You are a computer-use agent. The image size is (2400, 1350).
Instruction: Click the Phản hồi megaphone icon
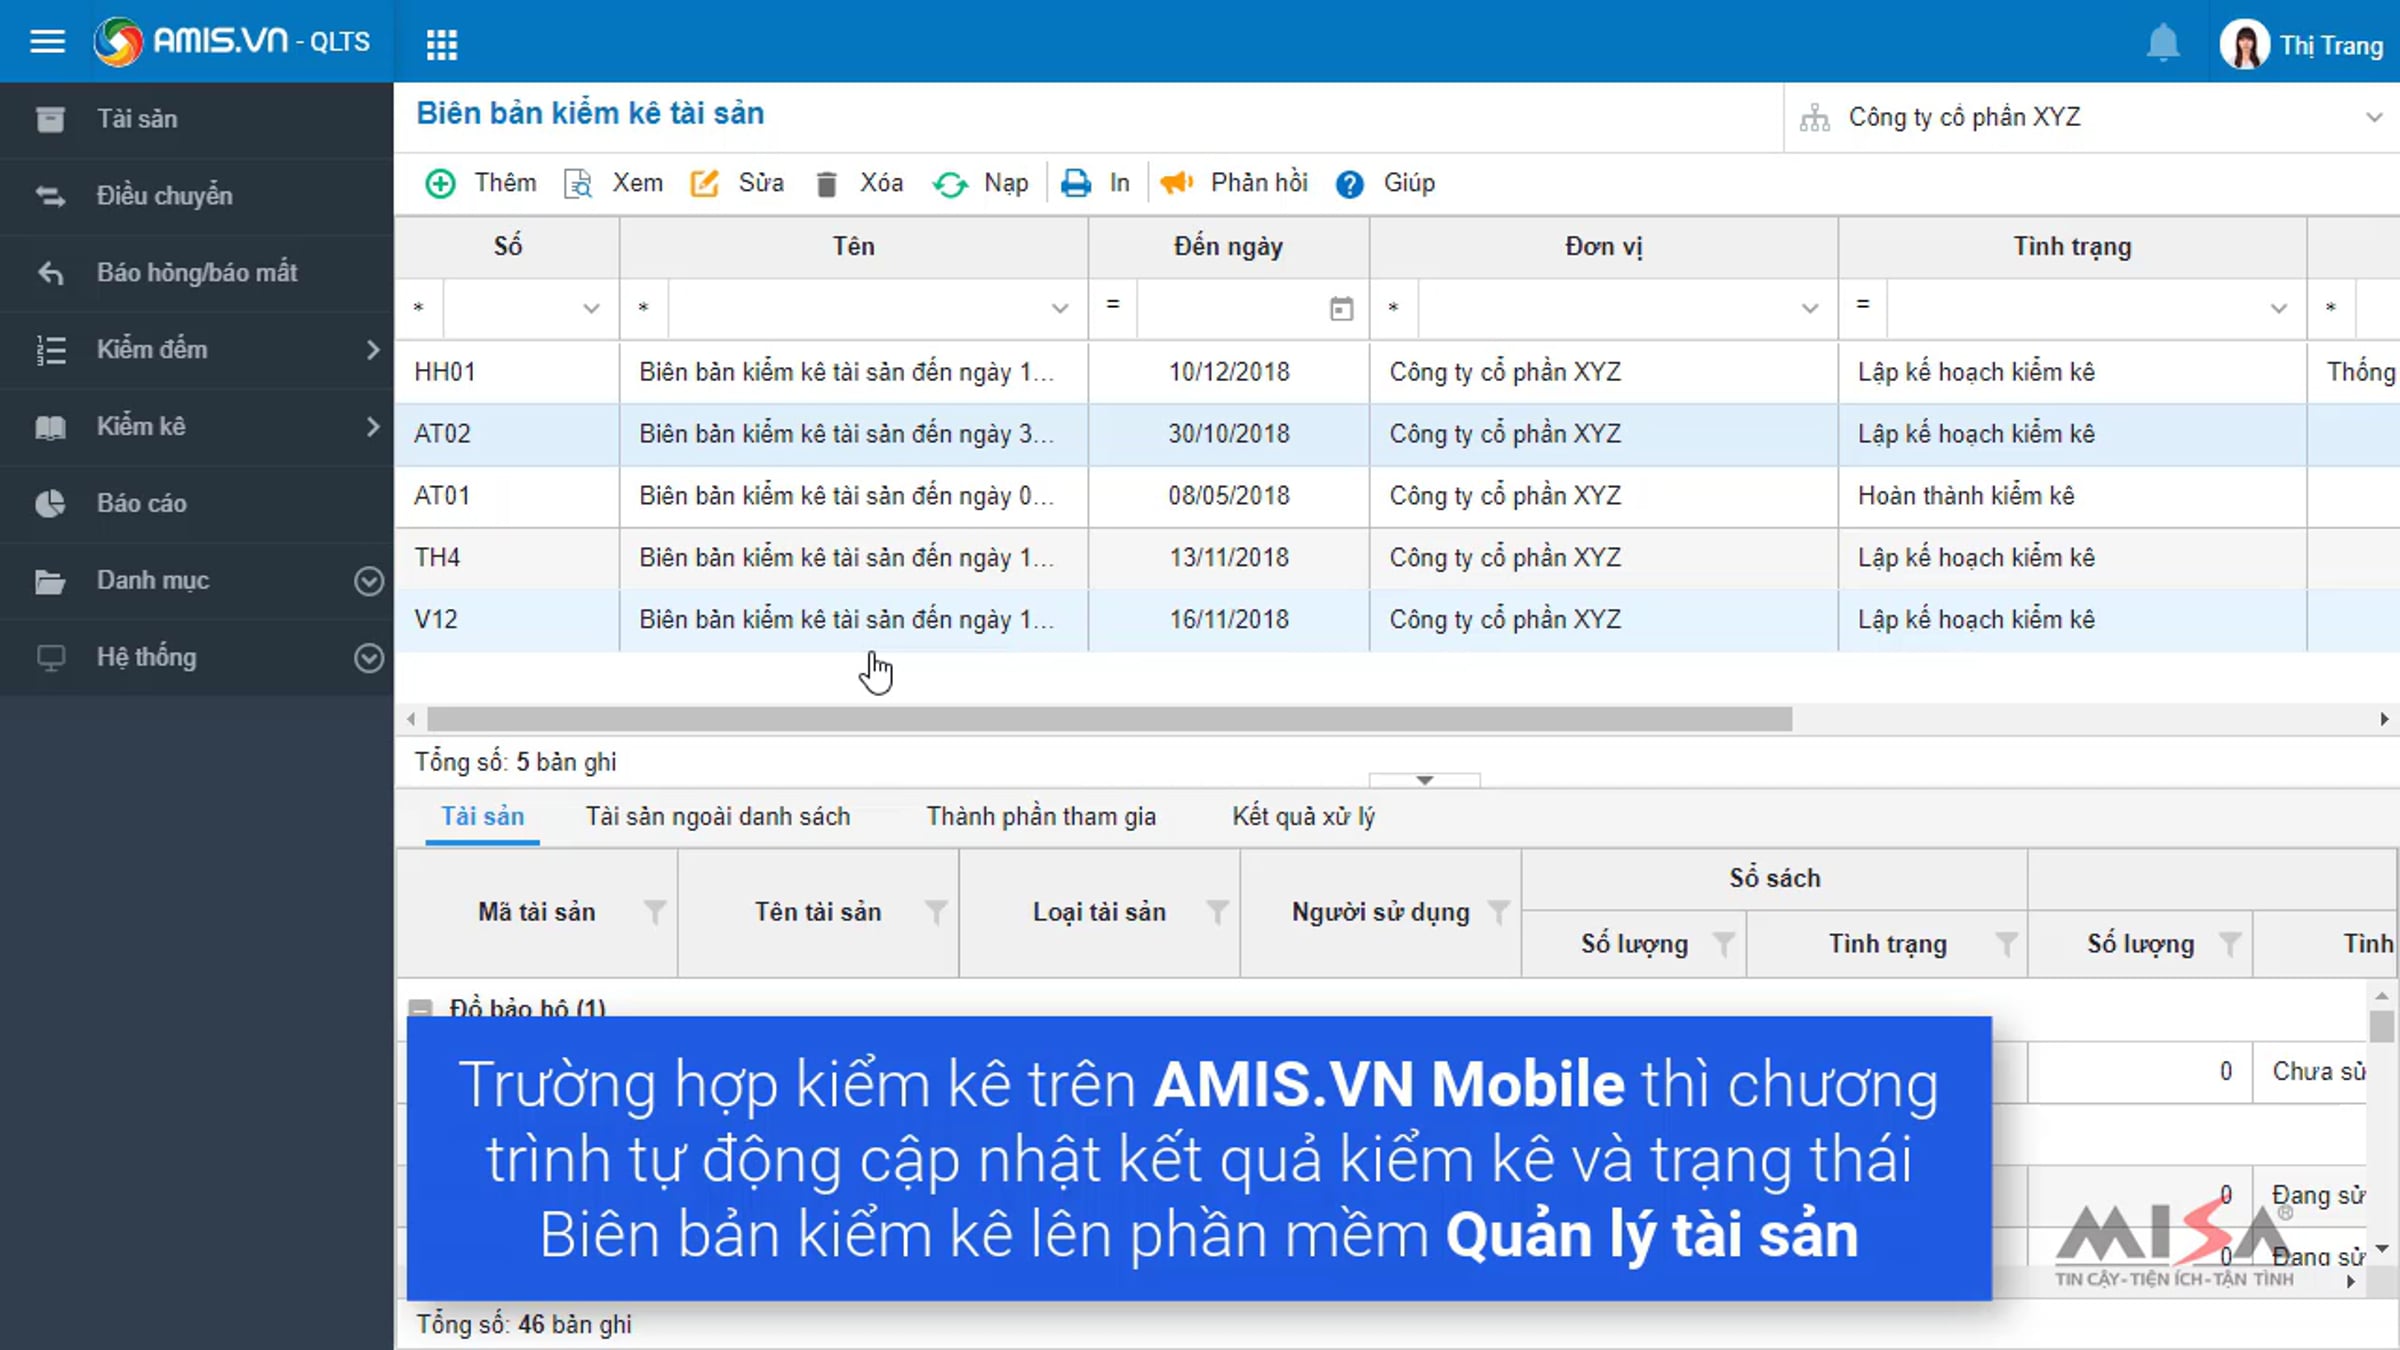[1177, 183]
